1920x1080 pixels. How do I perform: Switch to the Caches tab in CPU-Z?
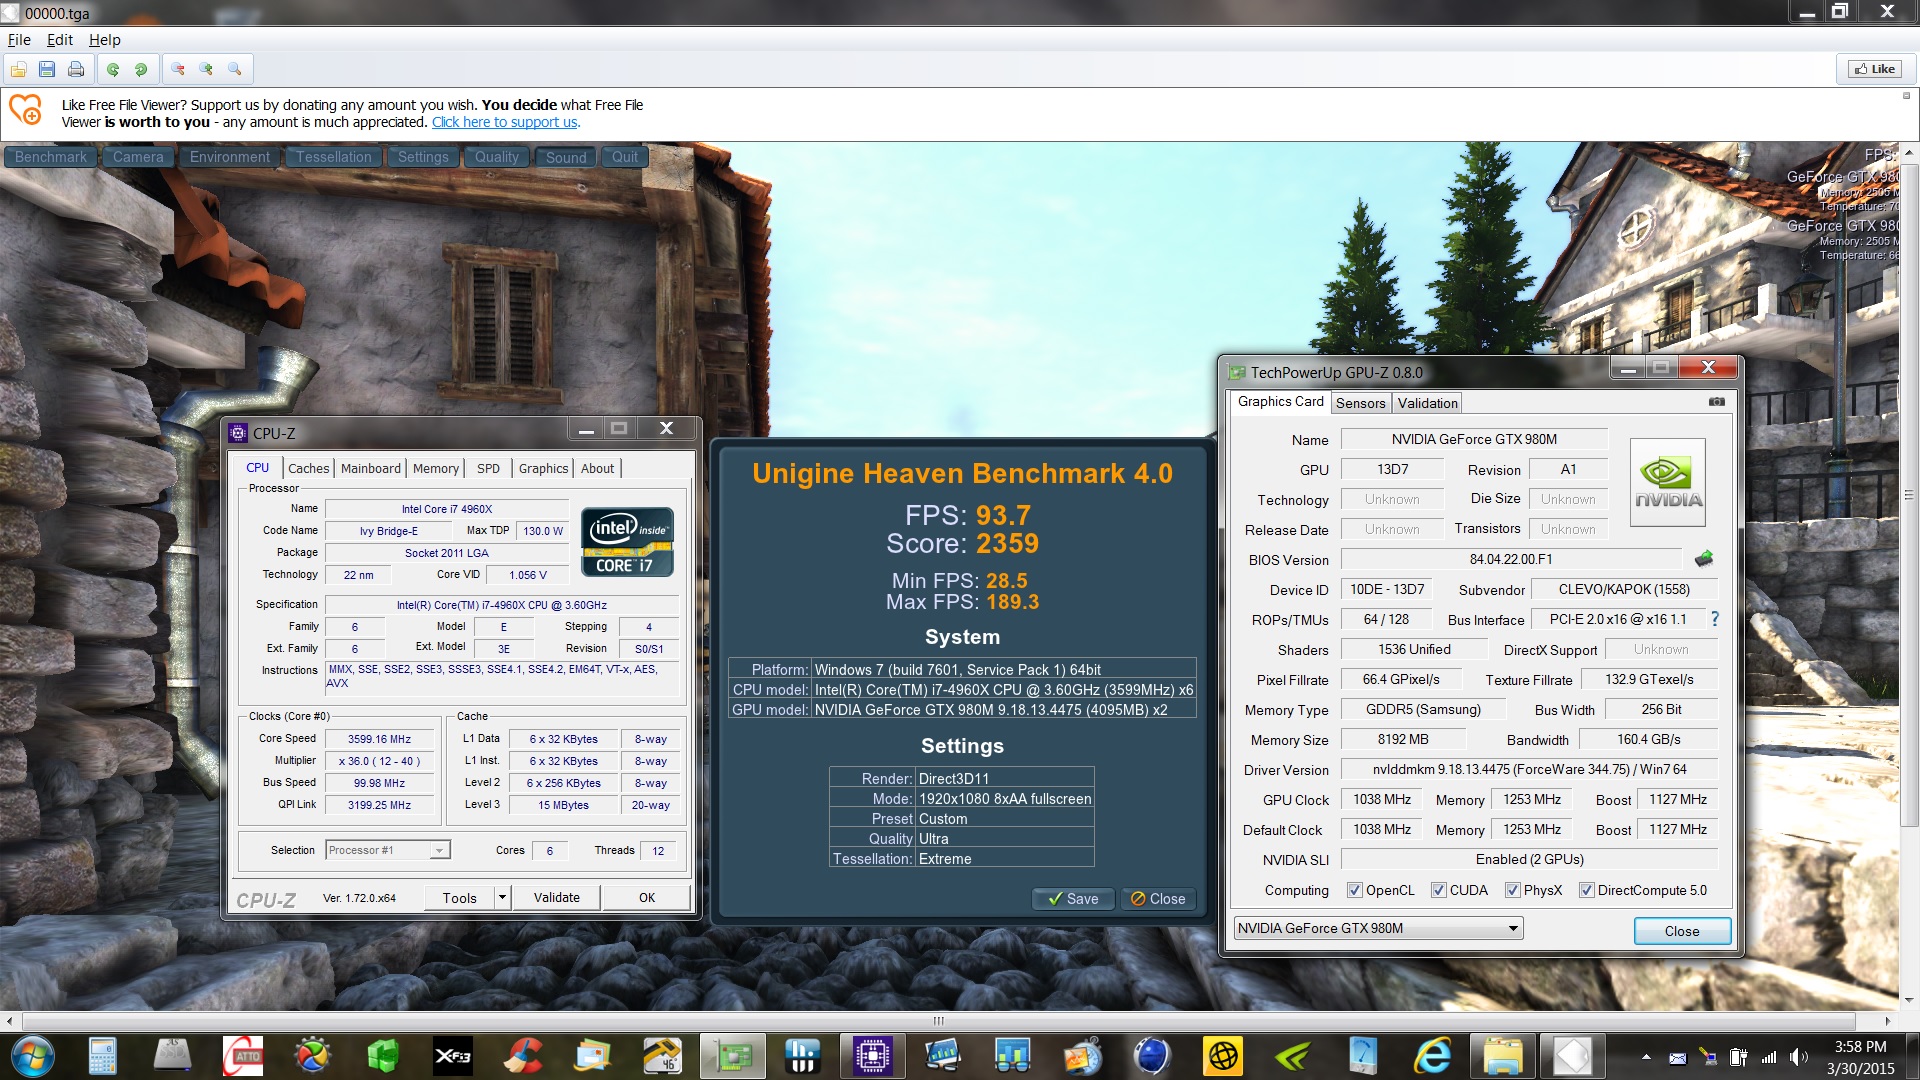click(x=308, y=468)
